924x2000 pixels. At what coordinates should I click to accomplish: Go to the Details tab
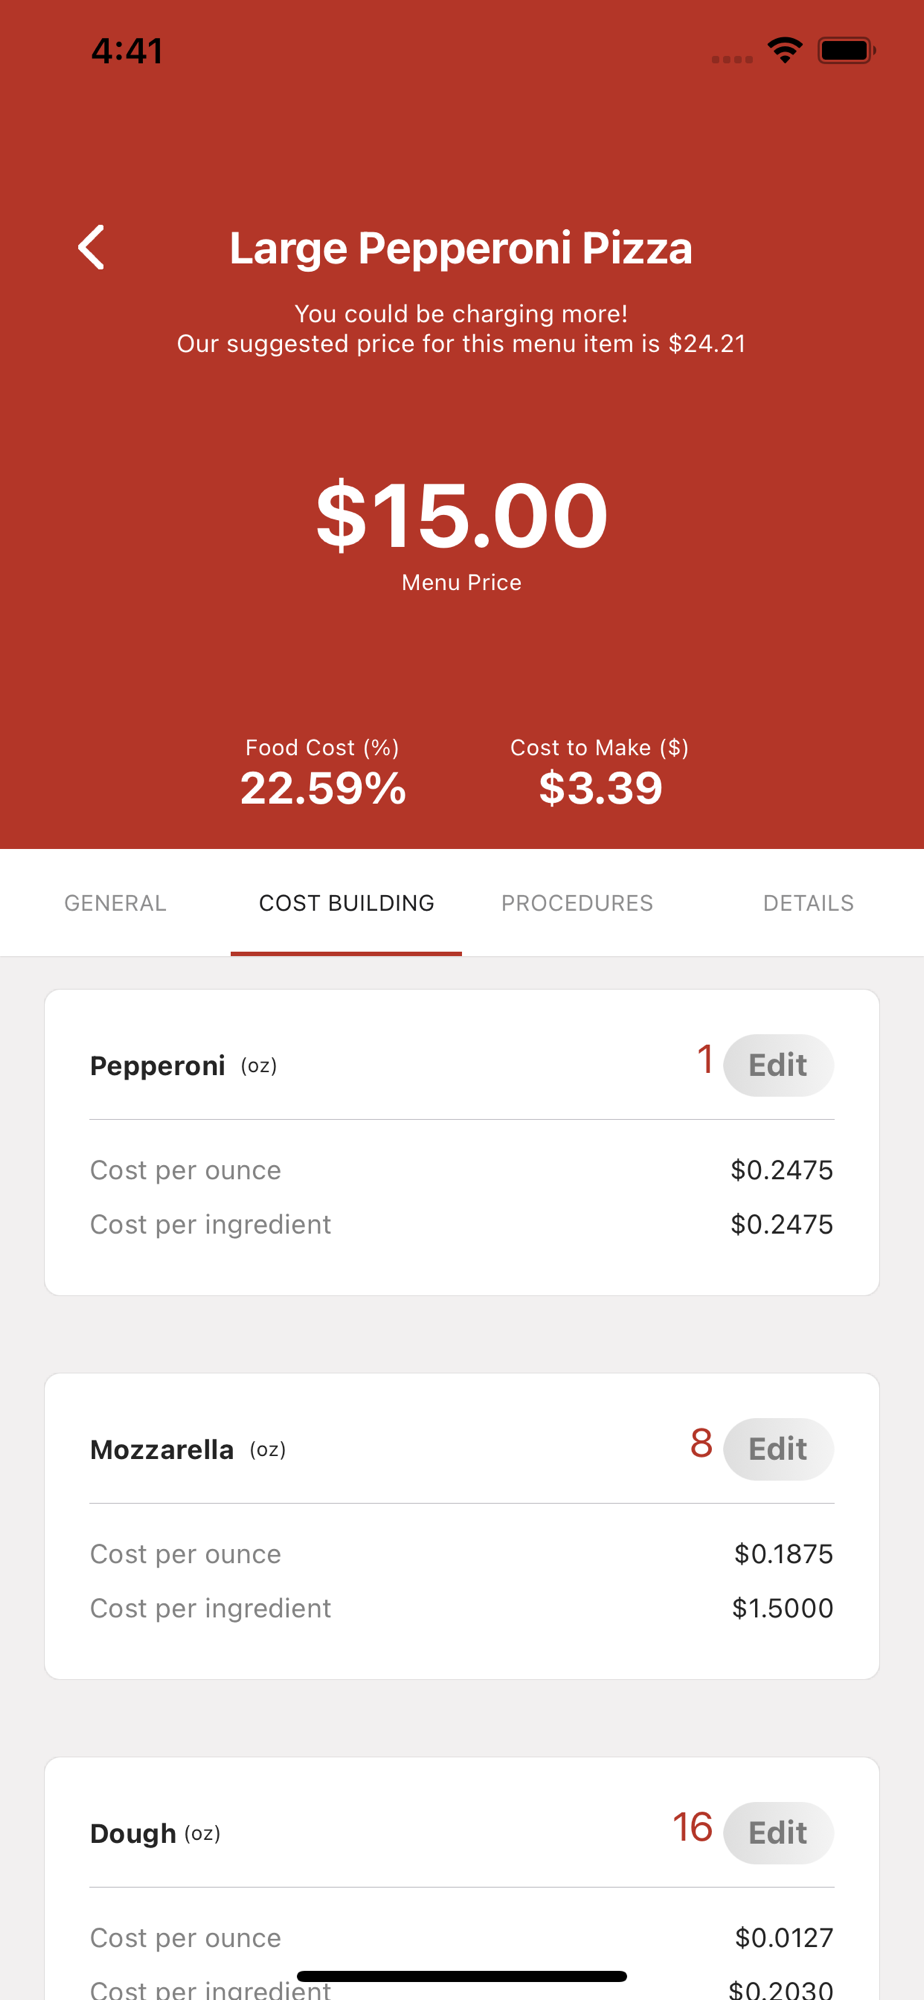[x=808, y=903]
